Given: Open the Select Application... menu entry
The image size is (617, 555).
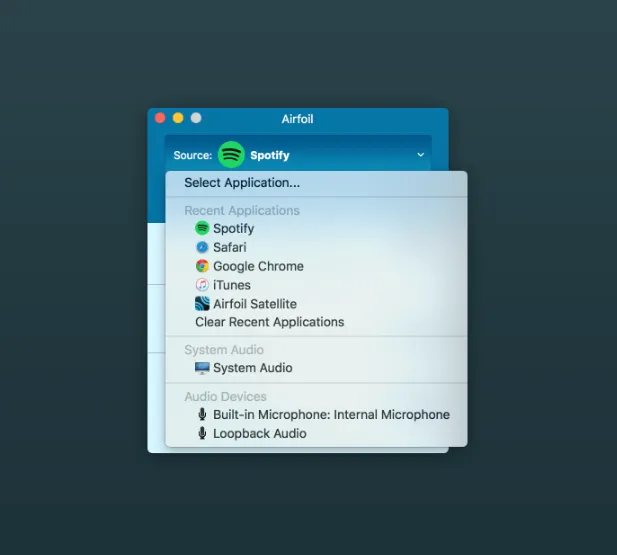Looking at the screenshot, I should click(316, 183).
